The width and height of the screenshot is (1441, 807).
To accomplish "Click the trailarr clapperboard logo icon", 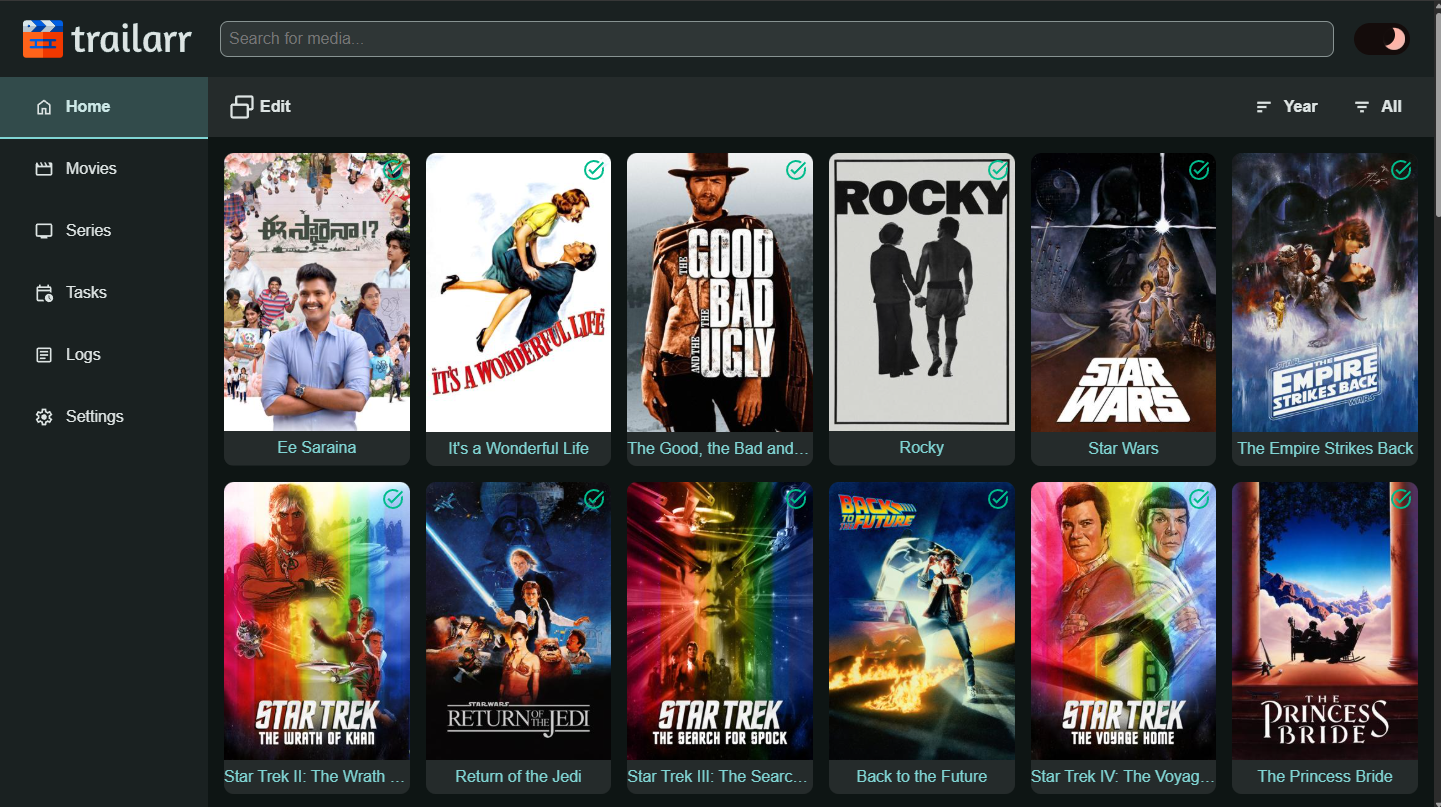I will coord(43,39).
